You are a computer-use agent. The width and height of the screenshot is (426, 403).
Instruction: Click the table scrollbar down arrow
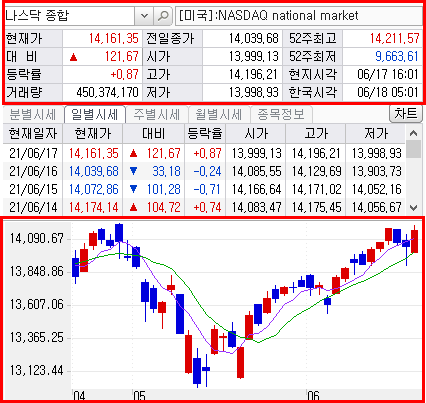(414, 207)
